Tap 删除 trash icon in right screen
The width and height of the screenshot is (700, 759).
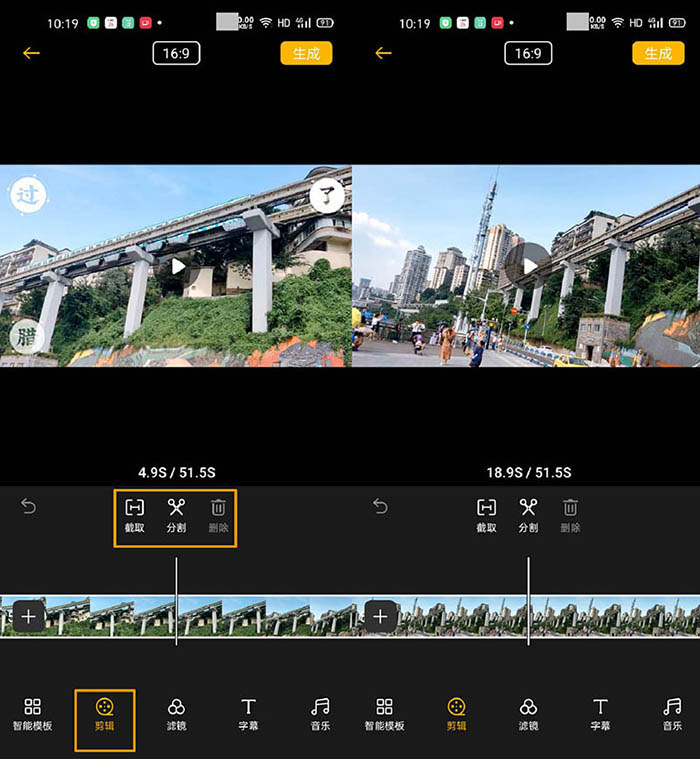(570, 516)
